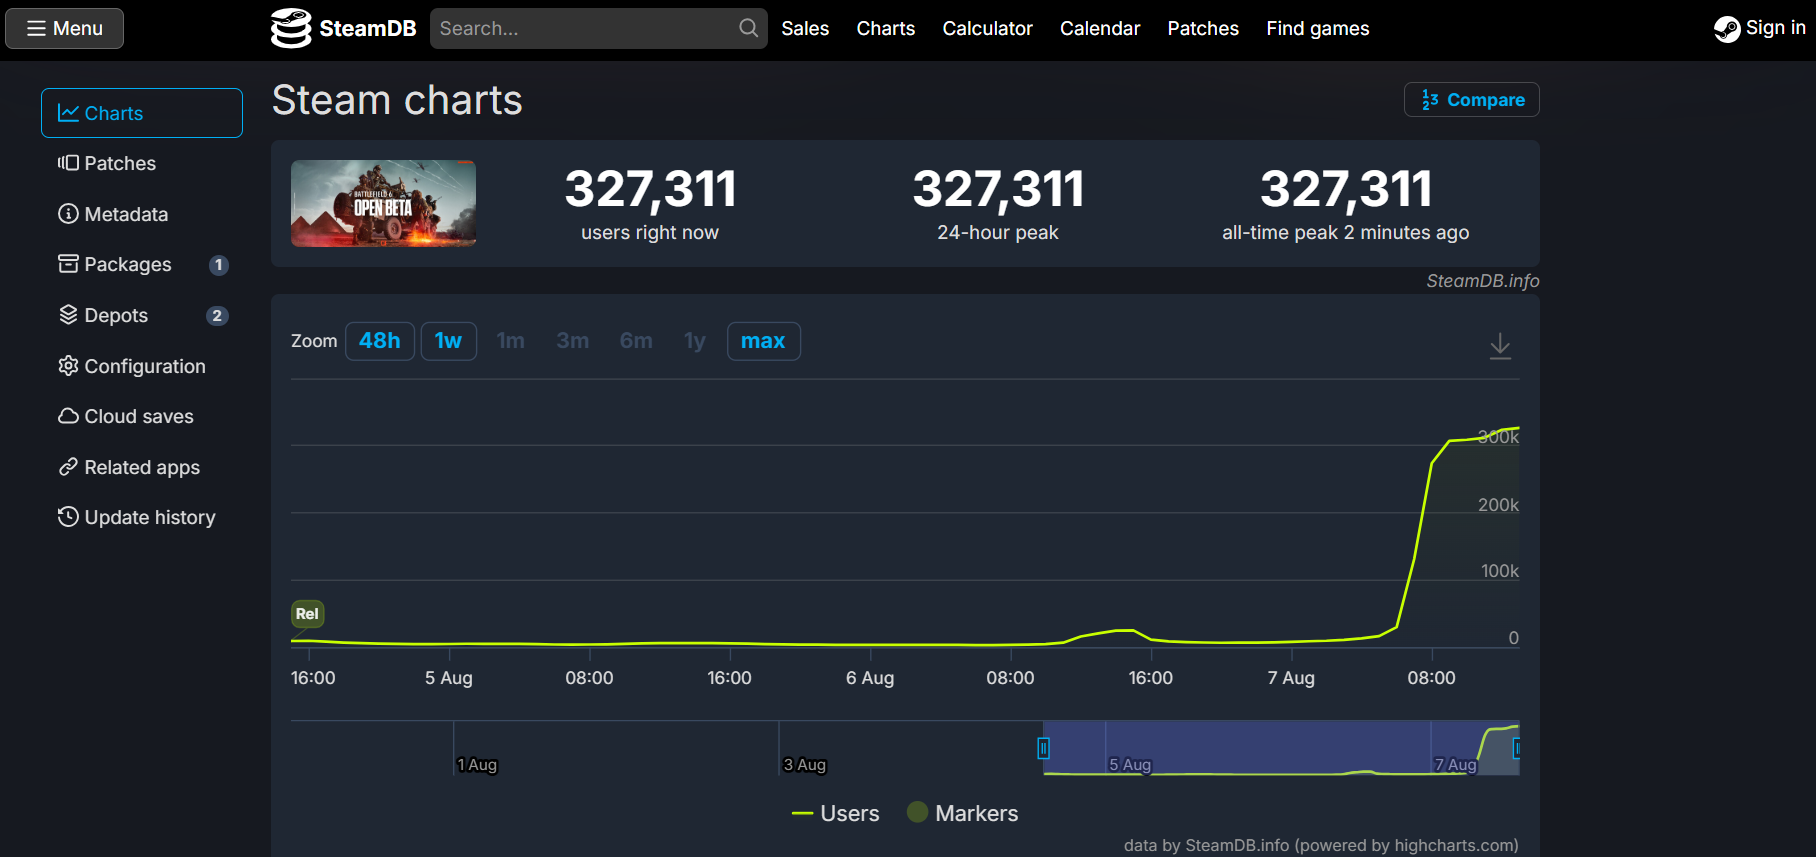The height and width of the screenshot is (857, 1816).
Task: Click the Compare button
Action: 1472,100
